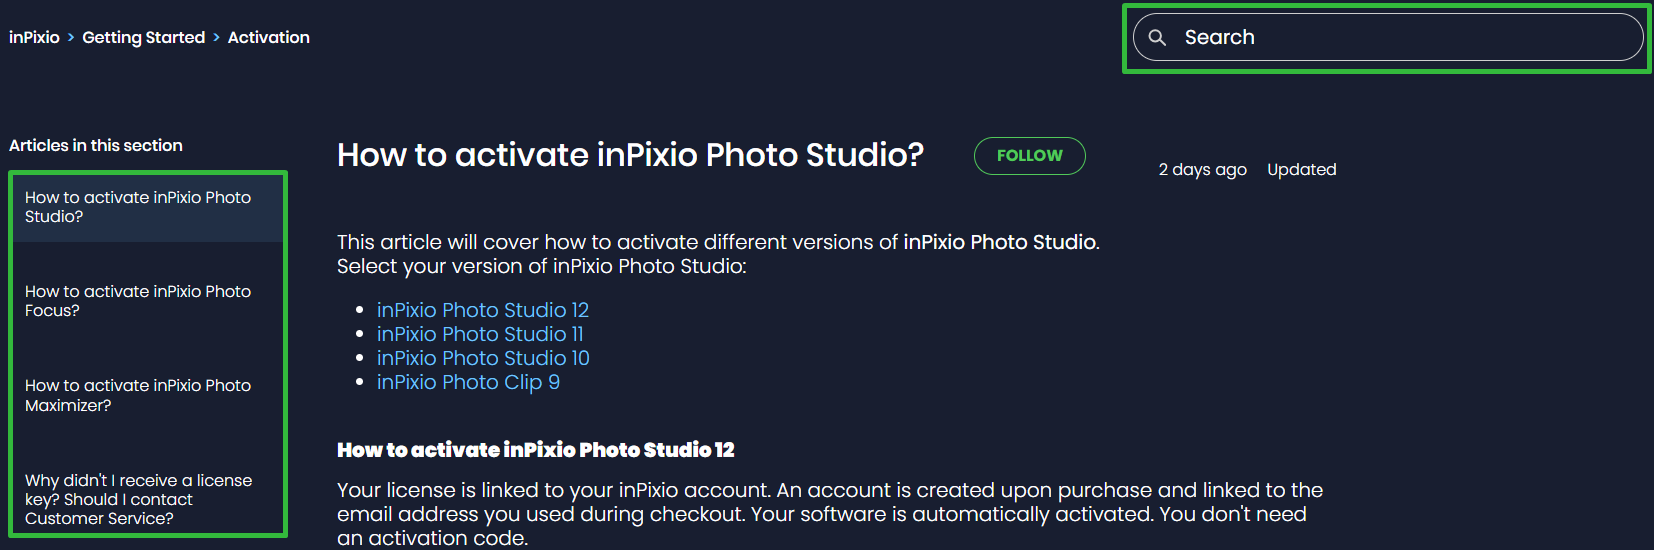Click the chevron between Getting Started and Activation
Image resolution: width=1654 pixels, height=550 pixels.
tap(216, 38)
